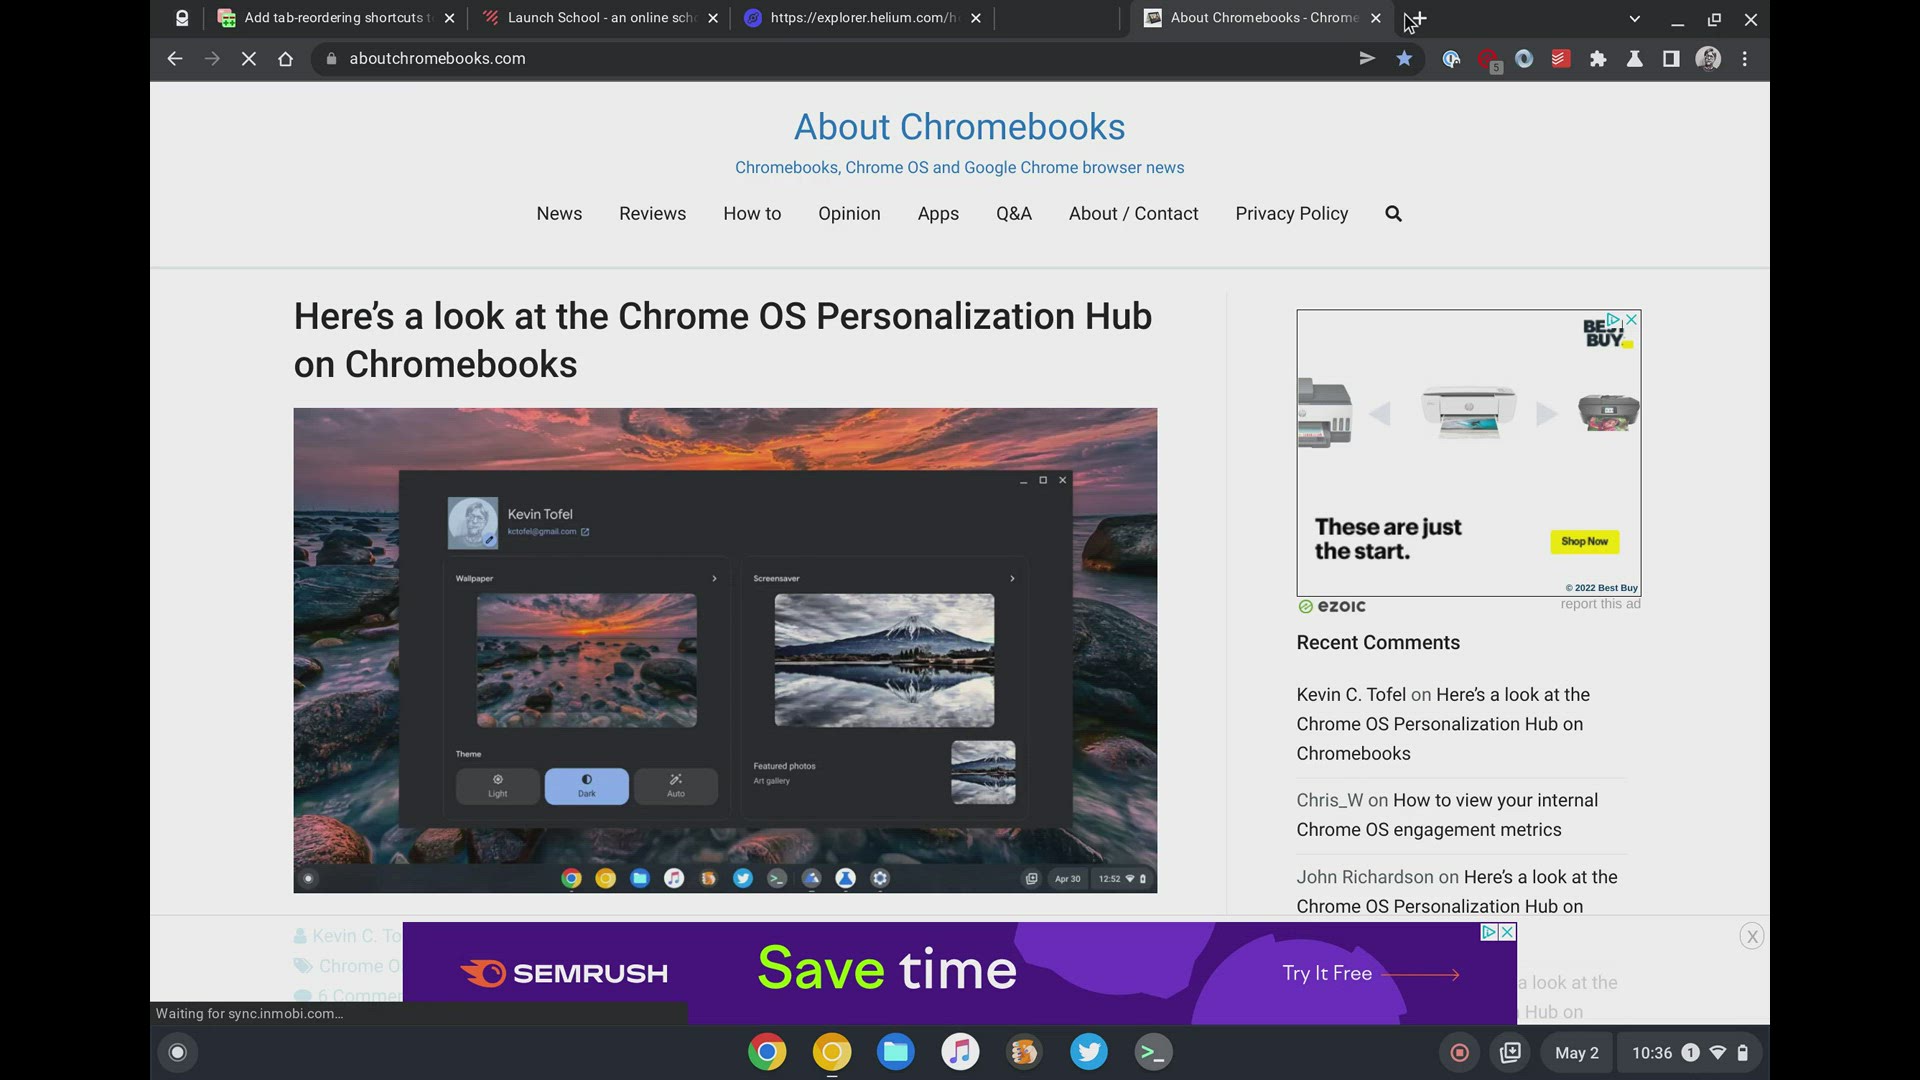Open the Terminal app from the shelf
The height and width of the screenshot is (1080, 1920).
pyautogui.click(x=1153, y=1052)
